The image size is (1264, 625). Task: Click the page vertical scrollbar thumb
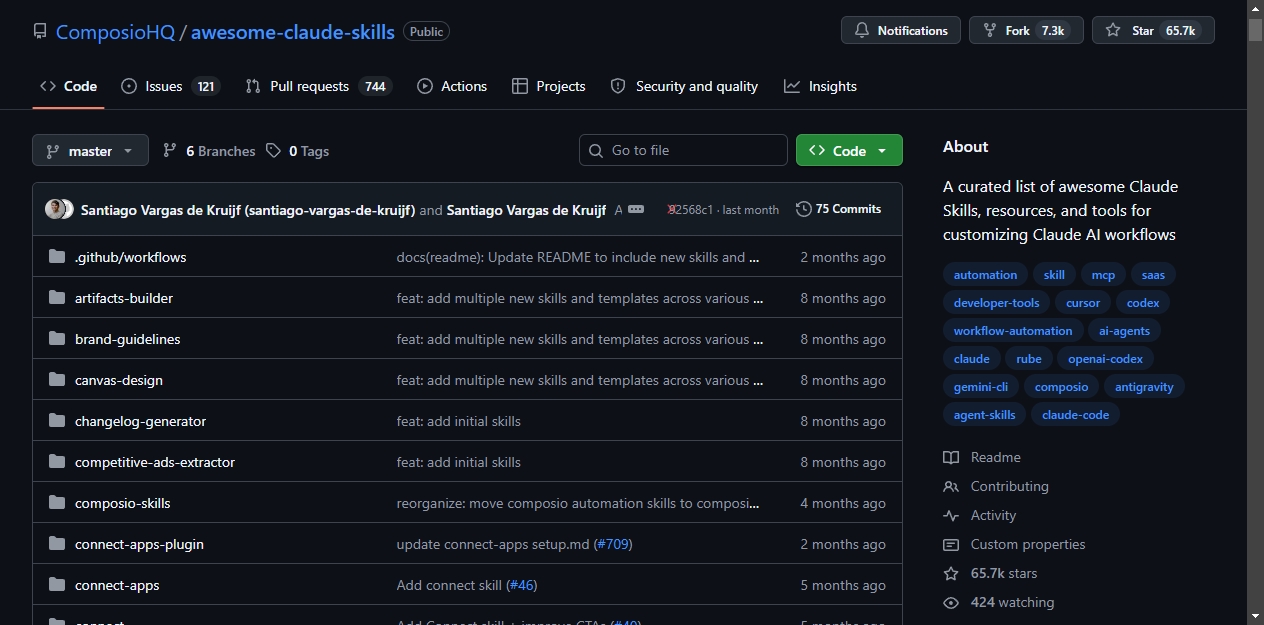coord(1255,29)
